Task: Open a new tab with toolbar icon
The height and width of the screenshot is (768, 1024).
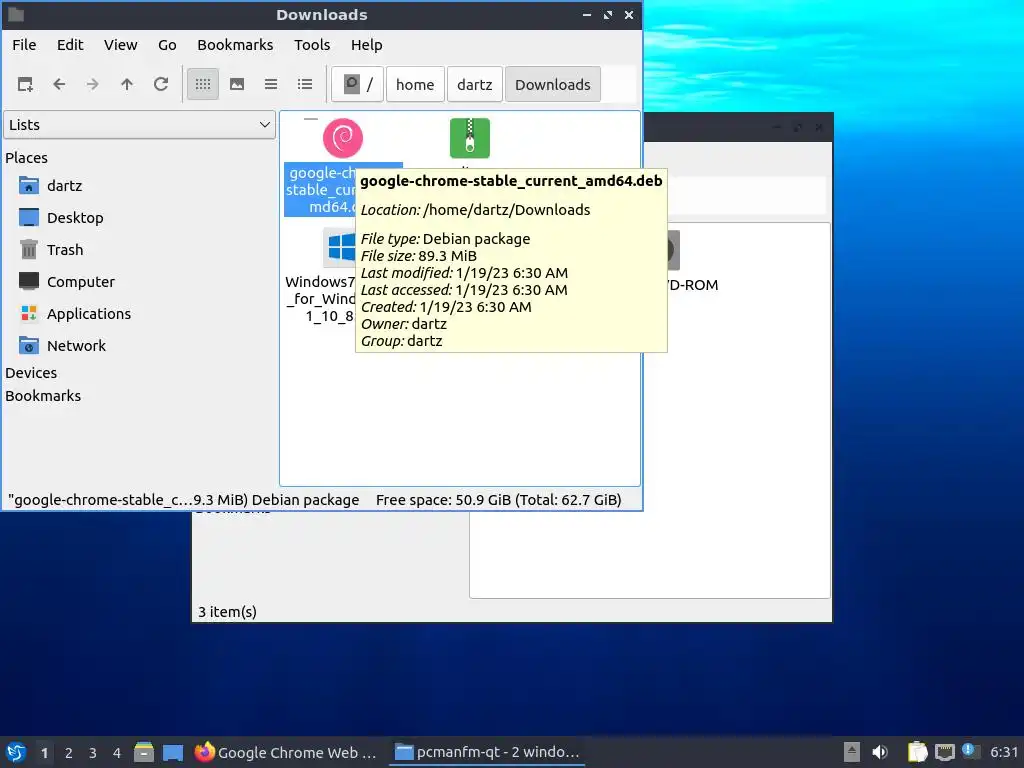Action: pyautogui.click(x=25, y=84)
